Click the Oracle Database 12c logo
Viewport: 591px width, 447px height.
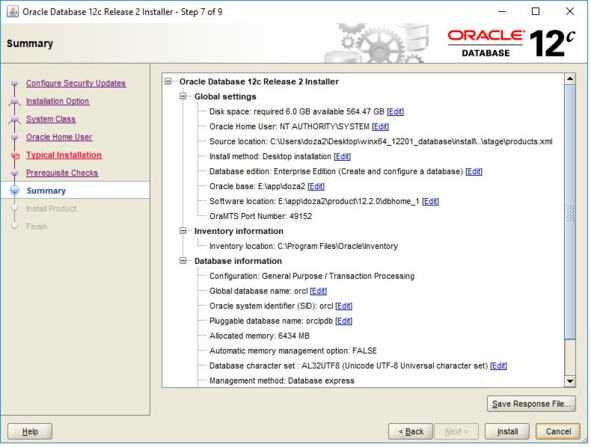tap(511, 43)
